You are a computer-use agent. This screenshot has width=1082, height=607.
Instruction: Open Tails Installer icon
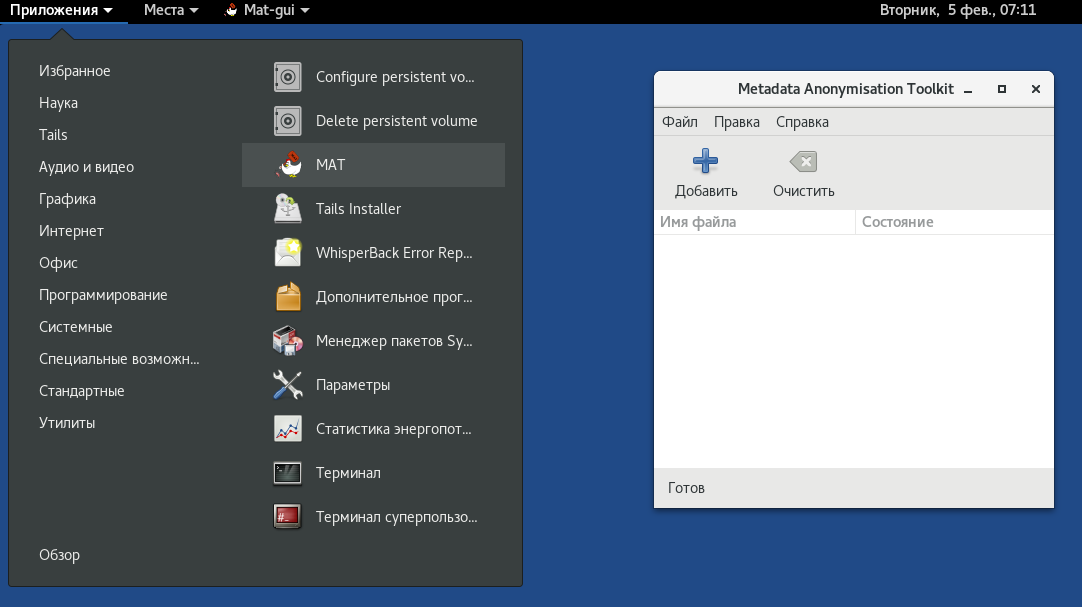click(x=288, y=209)
